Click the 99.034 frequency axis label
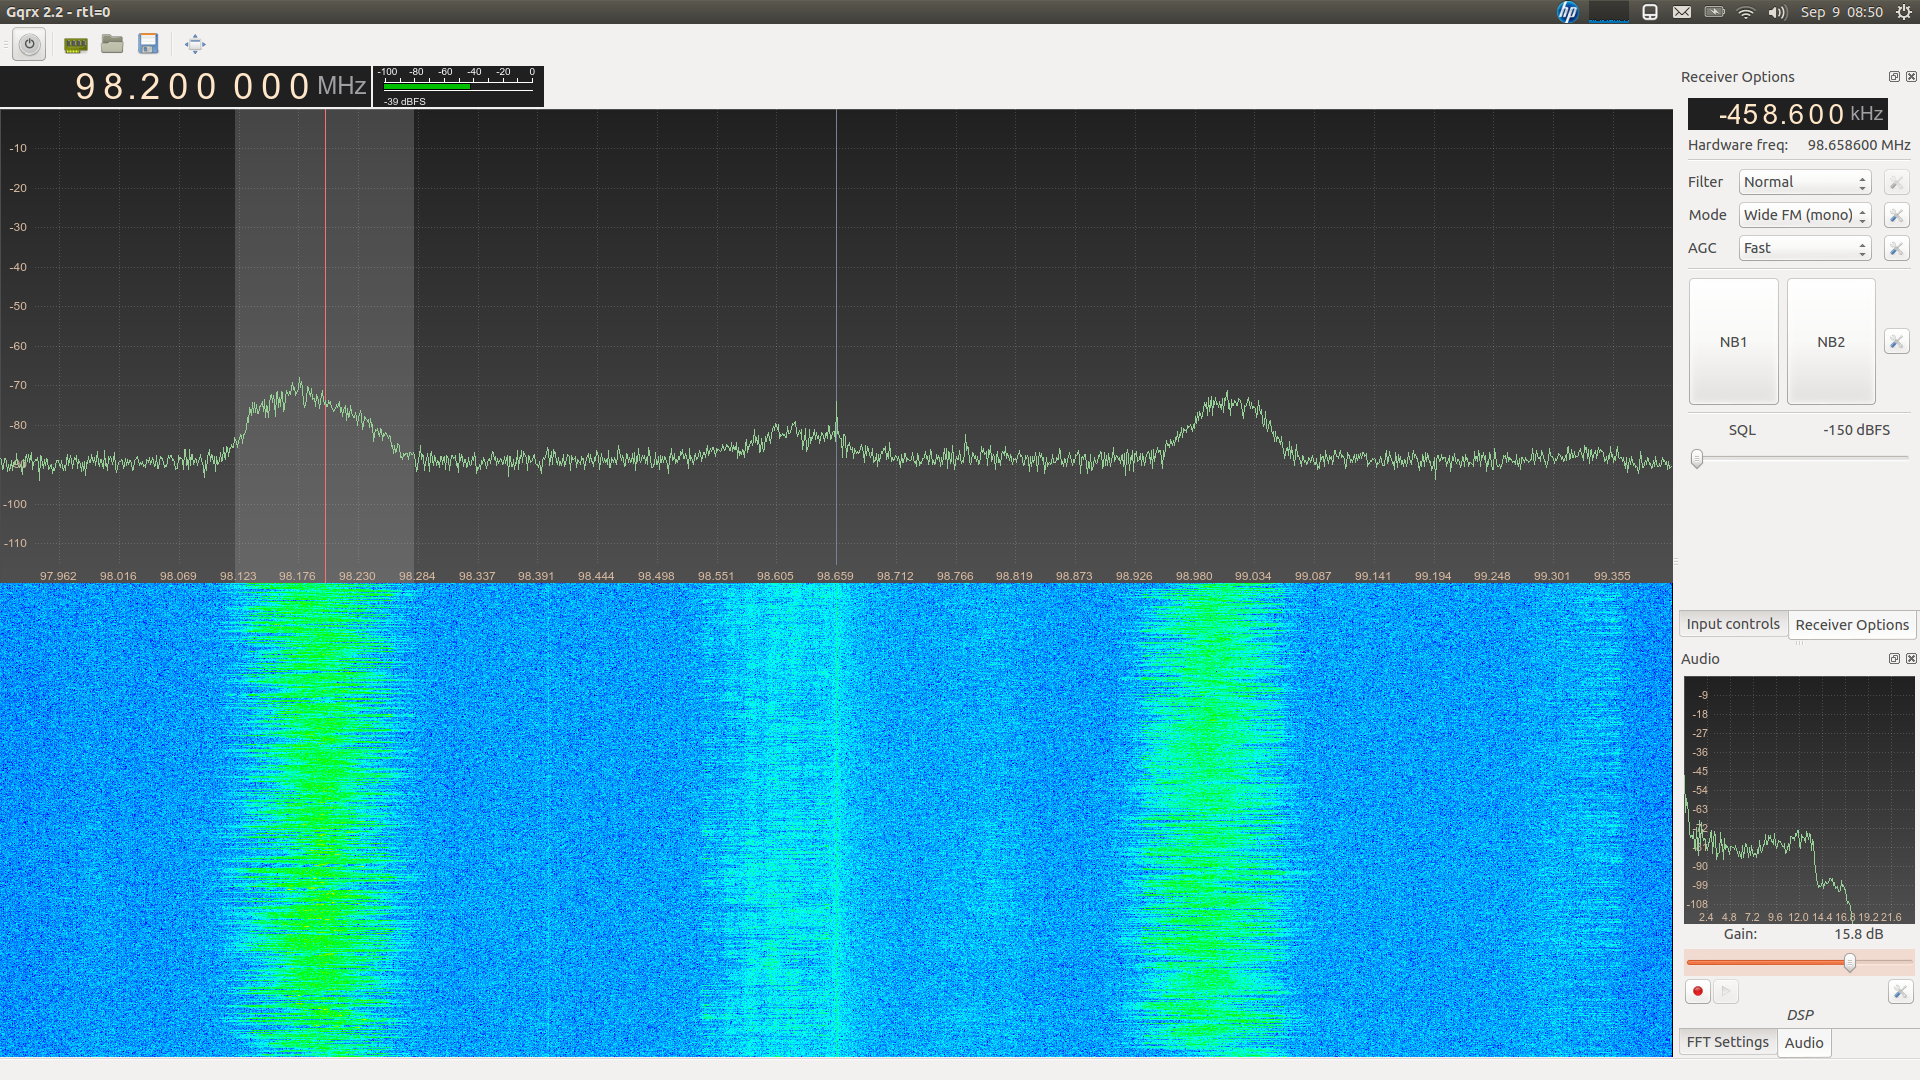 [x=1253, y=577]
